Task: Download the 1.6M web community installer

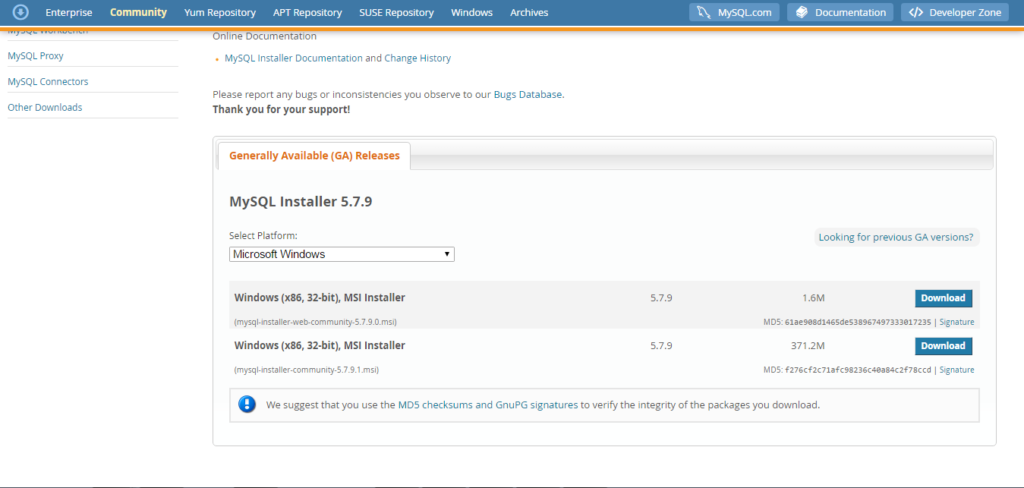Action: click(943, 298)
